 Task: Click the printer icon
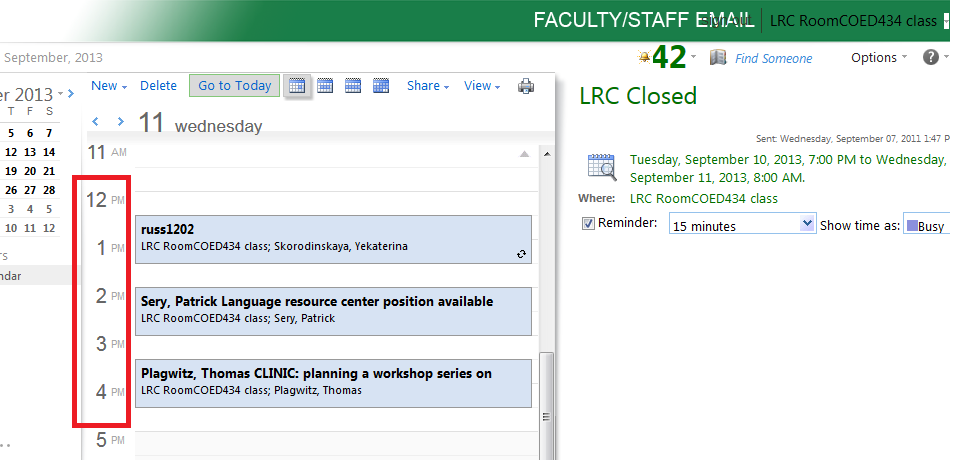click(x=526, y=86)
